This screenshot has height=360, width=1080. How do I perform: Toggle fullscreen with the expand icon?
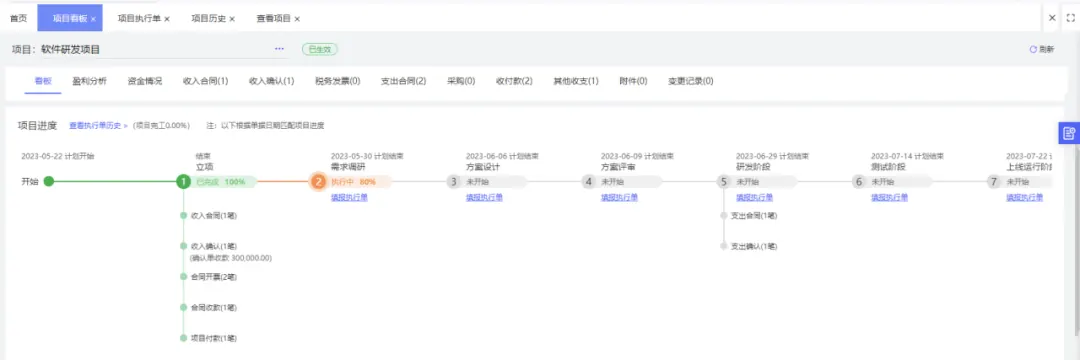pyautogui.click(x=1070, y=18)
